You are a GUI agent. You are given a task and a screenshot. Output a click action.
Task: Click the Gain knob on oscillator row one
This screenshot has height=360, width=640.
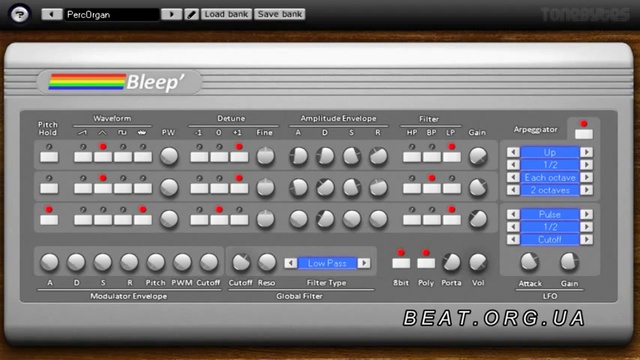pos(478,156)
